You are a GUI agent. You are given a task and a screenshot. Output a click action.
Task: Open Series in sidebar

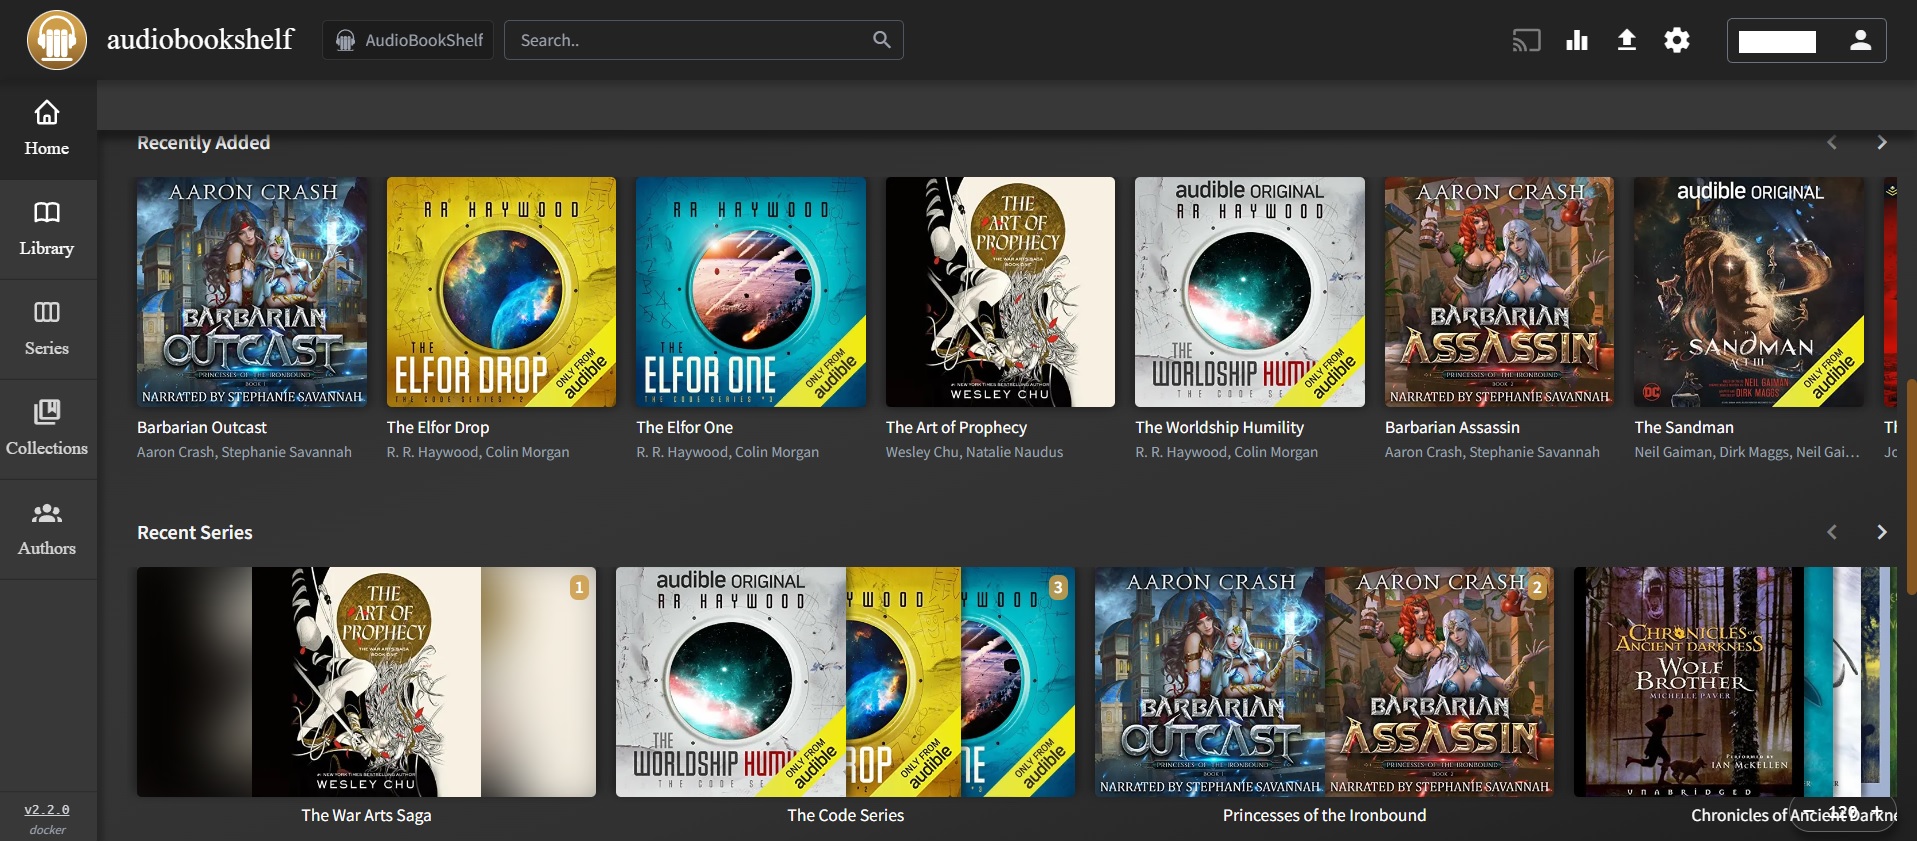pos(47,329)
